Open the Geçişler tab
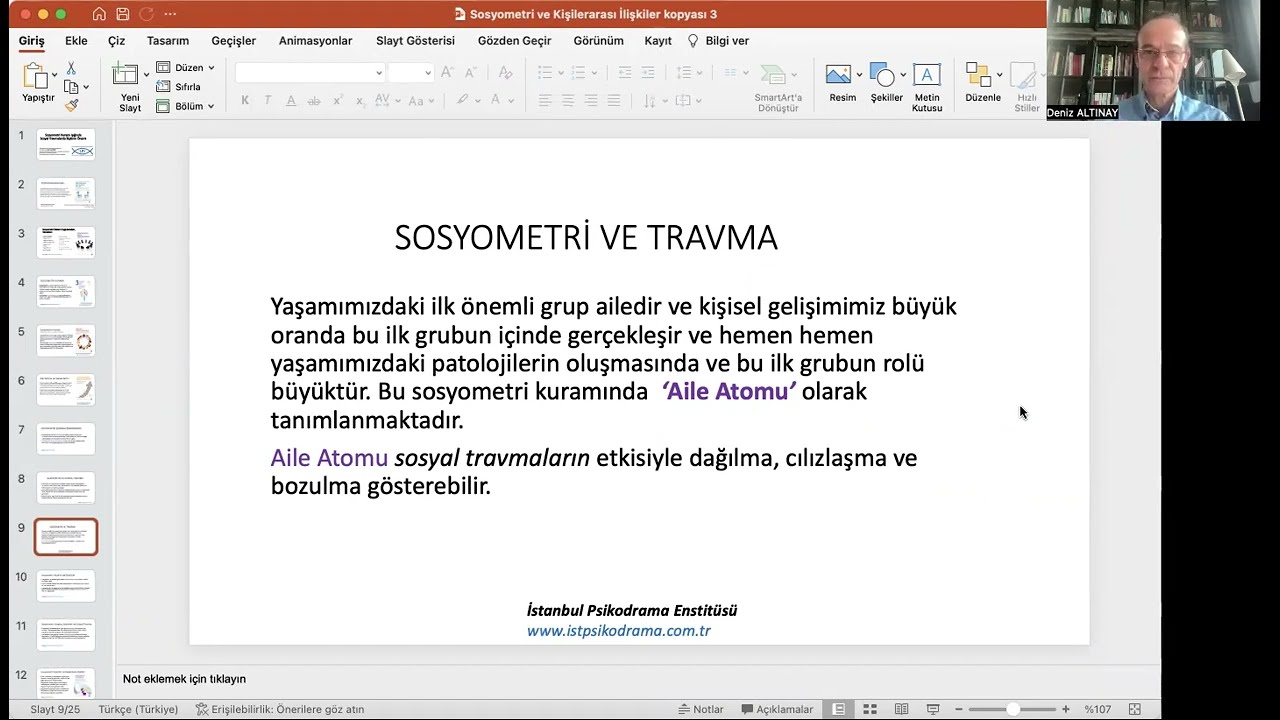1280x720 pixels. tap(234, 41)
